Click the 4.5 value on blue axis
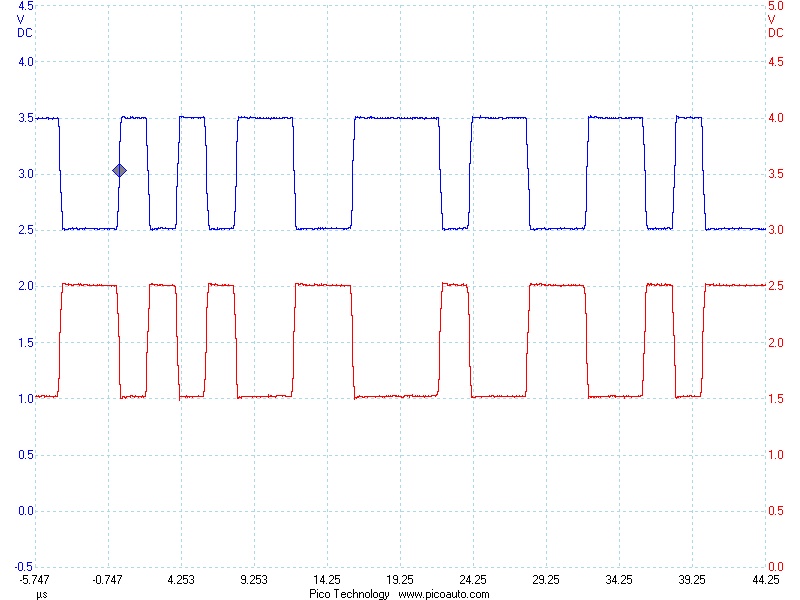The image size is (800, 600). click(x=22, y=6)
